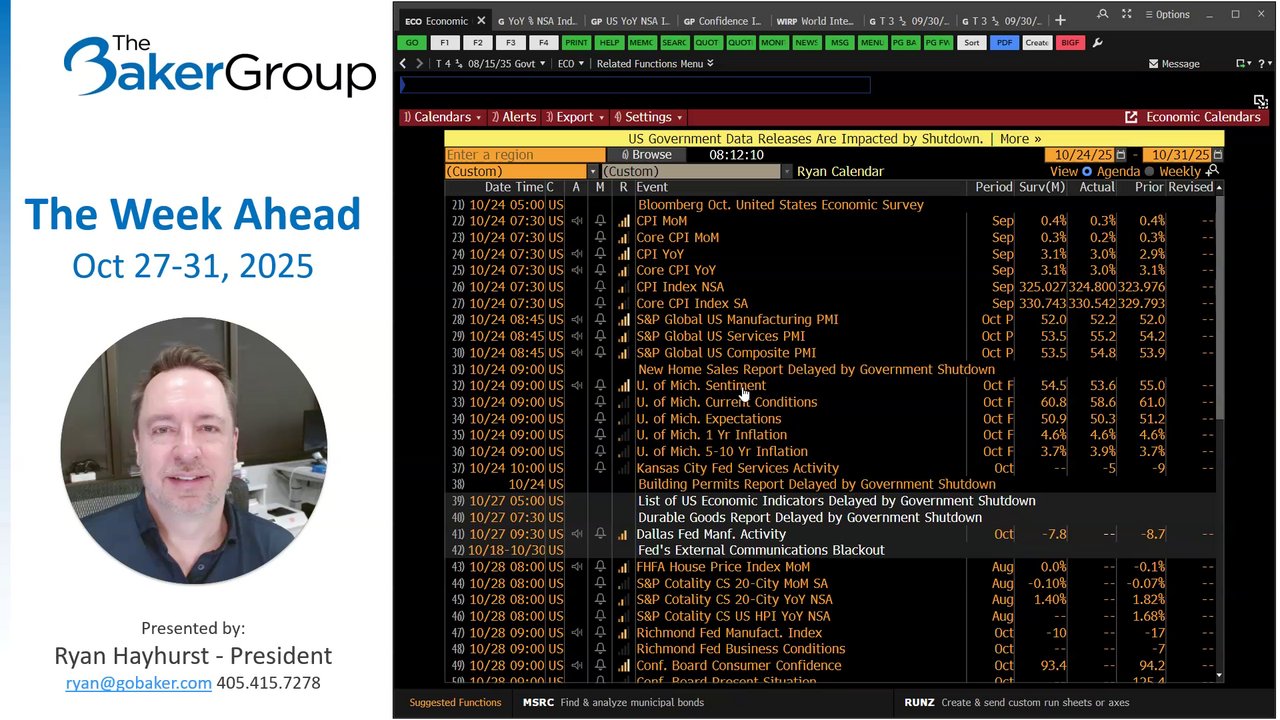Click the blue PDF button

pyautogui.click(x=1003, y=43)
